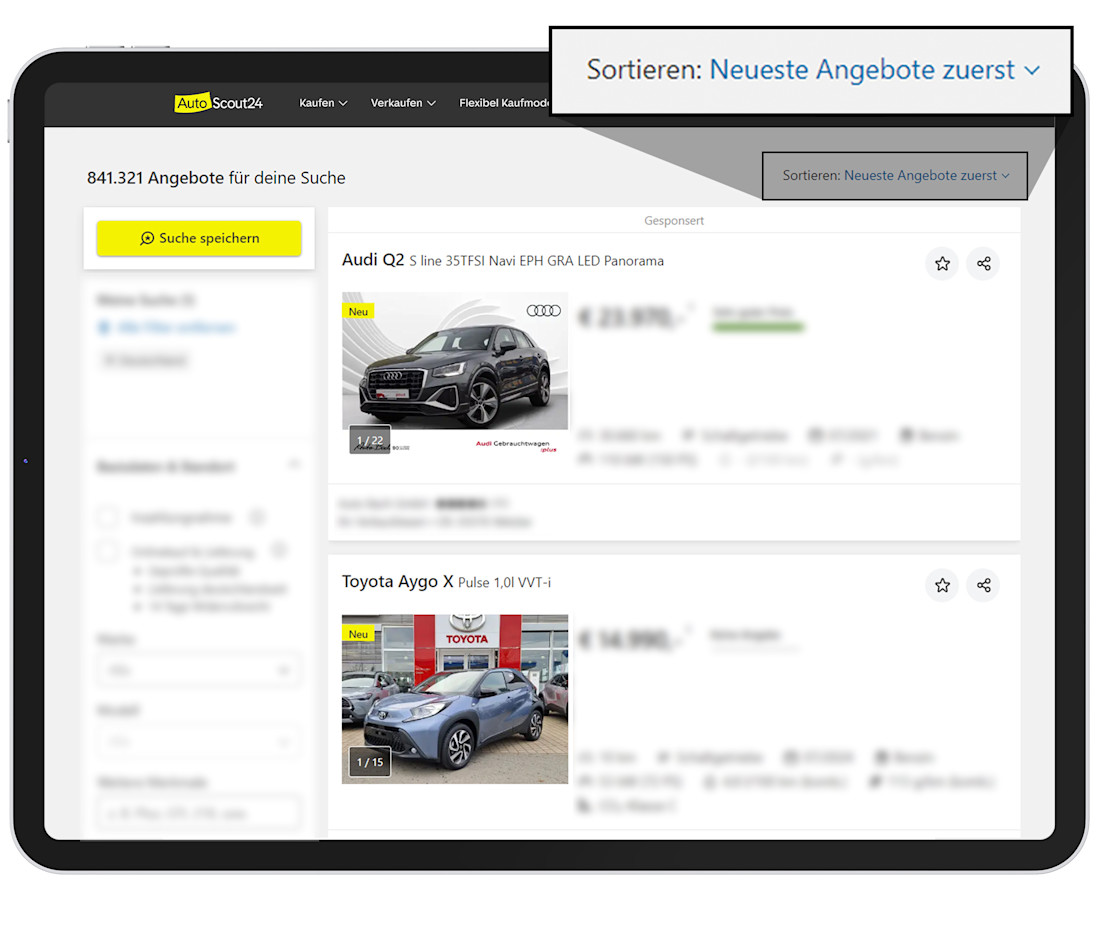Favorite the Toyota Aygo X with the star
The height and width of the screenshot is (931, 1100).
(942, 585)
